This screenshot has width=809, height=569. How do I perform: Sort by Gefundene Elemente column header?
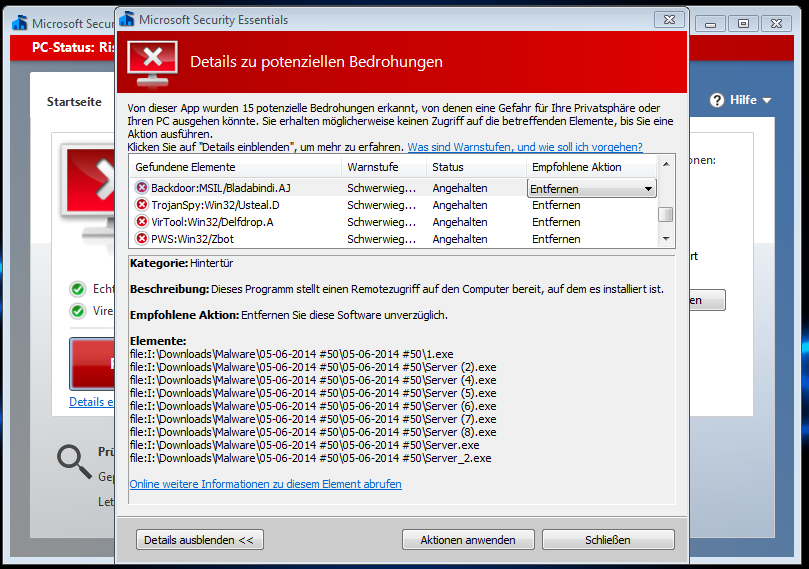(x=235, y=167)
